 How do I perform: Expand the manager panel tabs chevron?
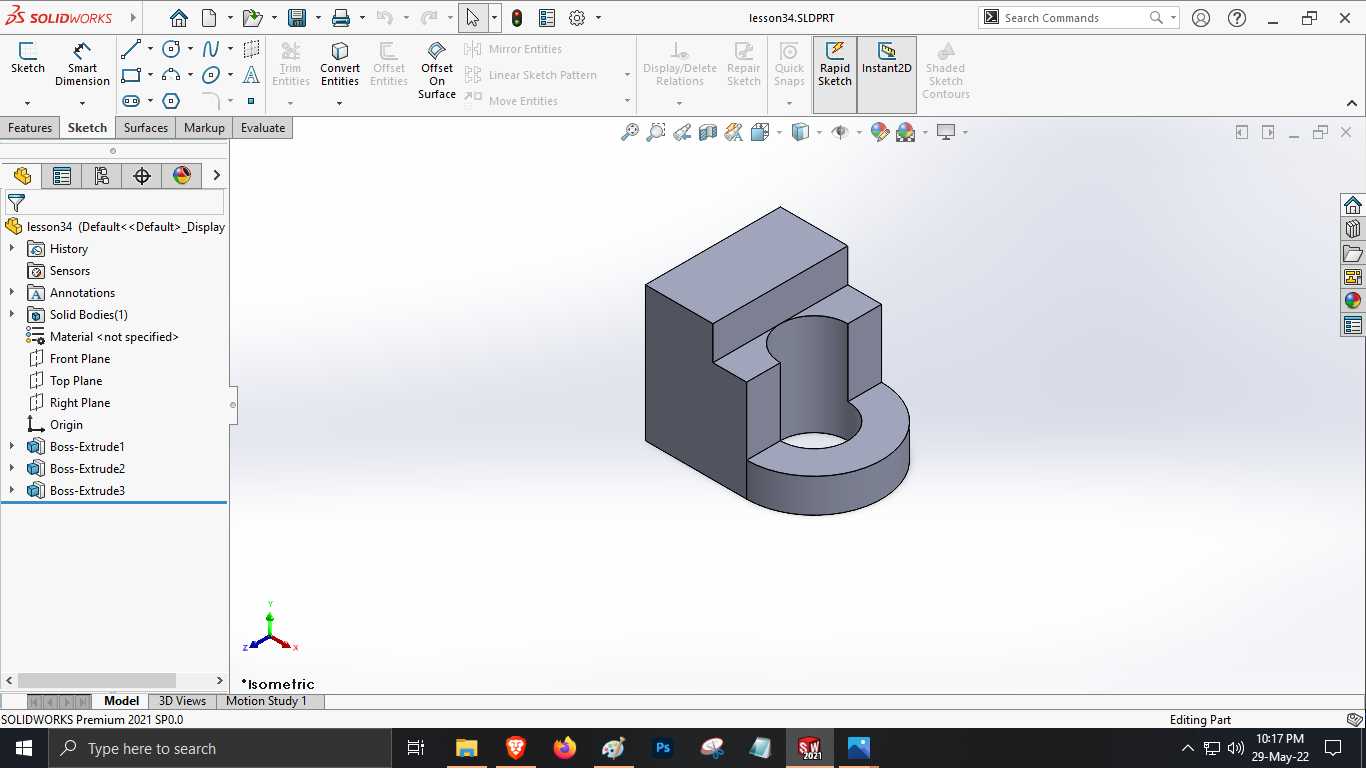[217, 176]
